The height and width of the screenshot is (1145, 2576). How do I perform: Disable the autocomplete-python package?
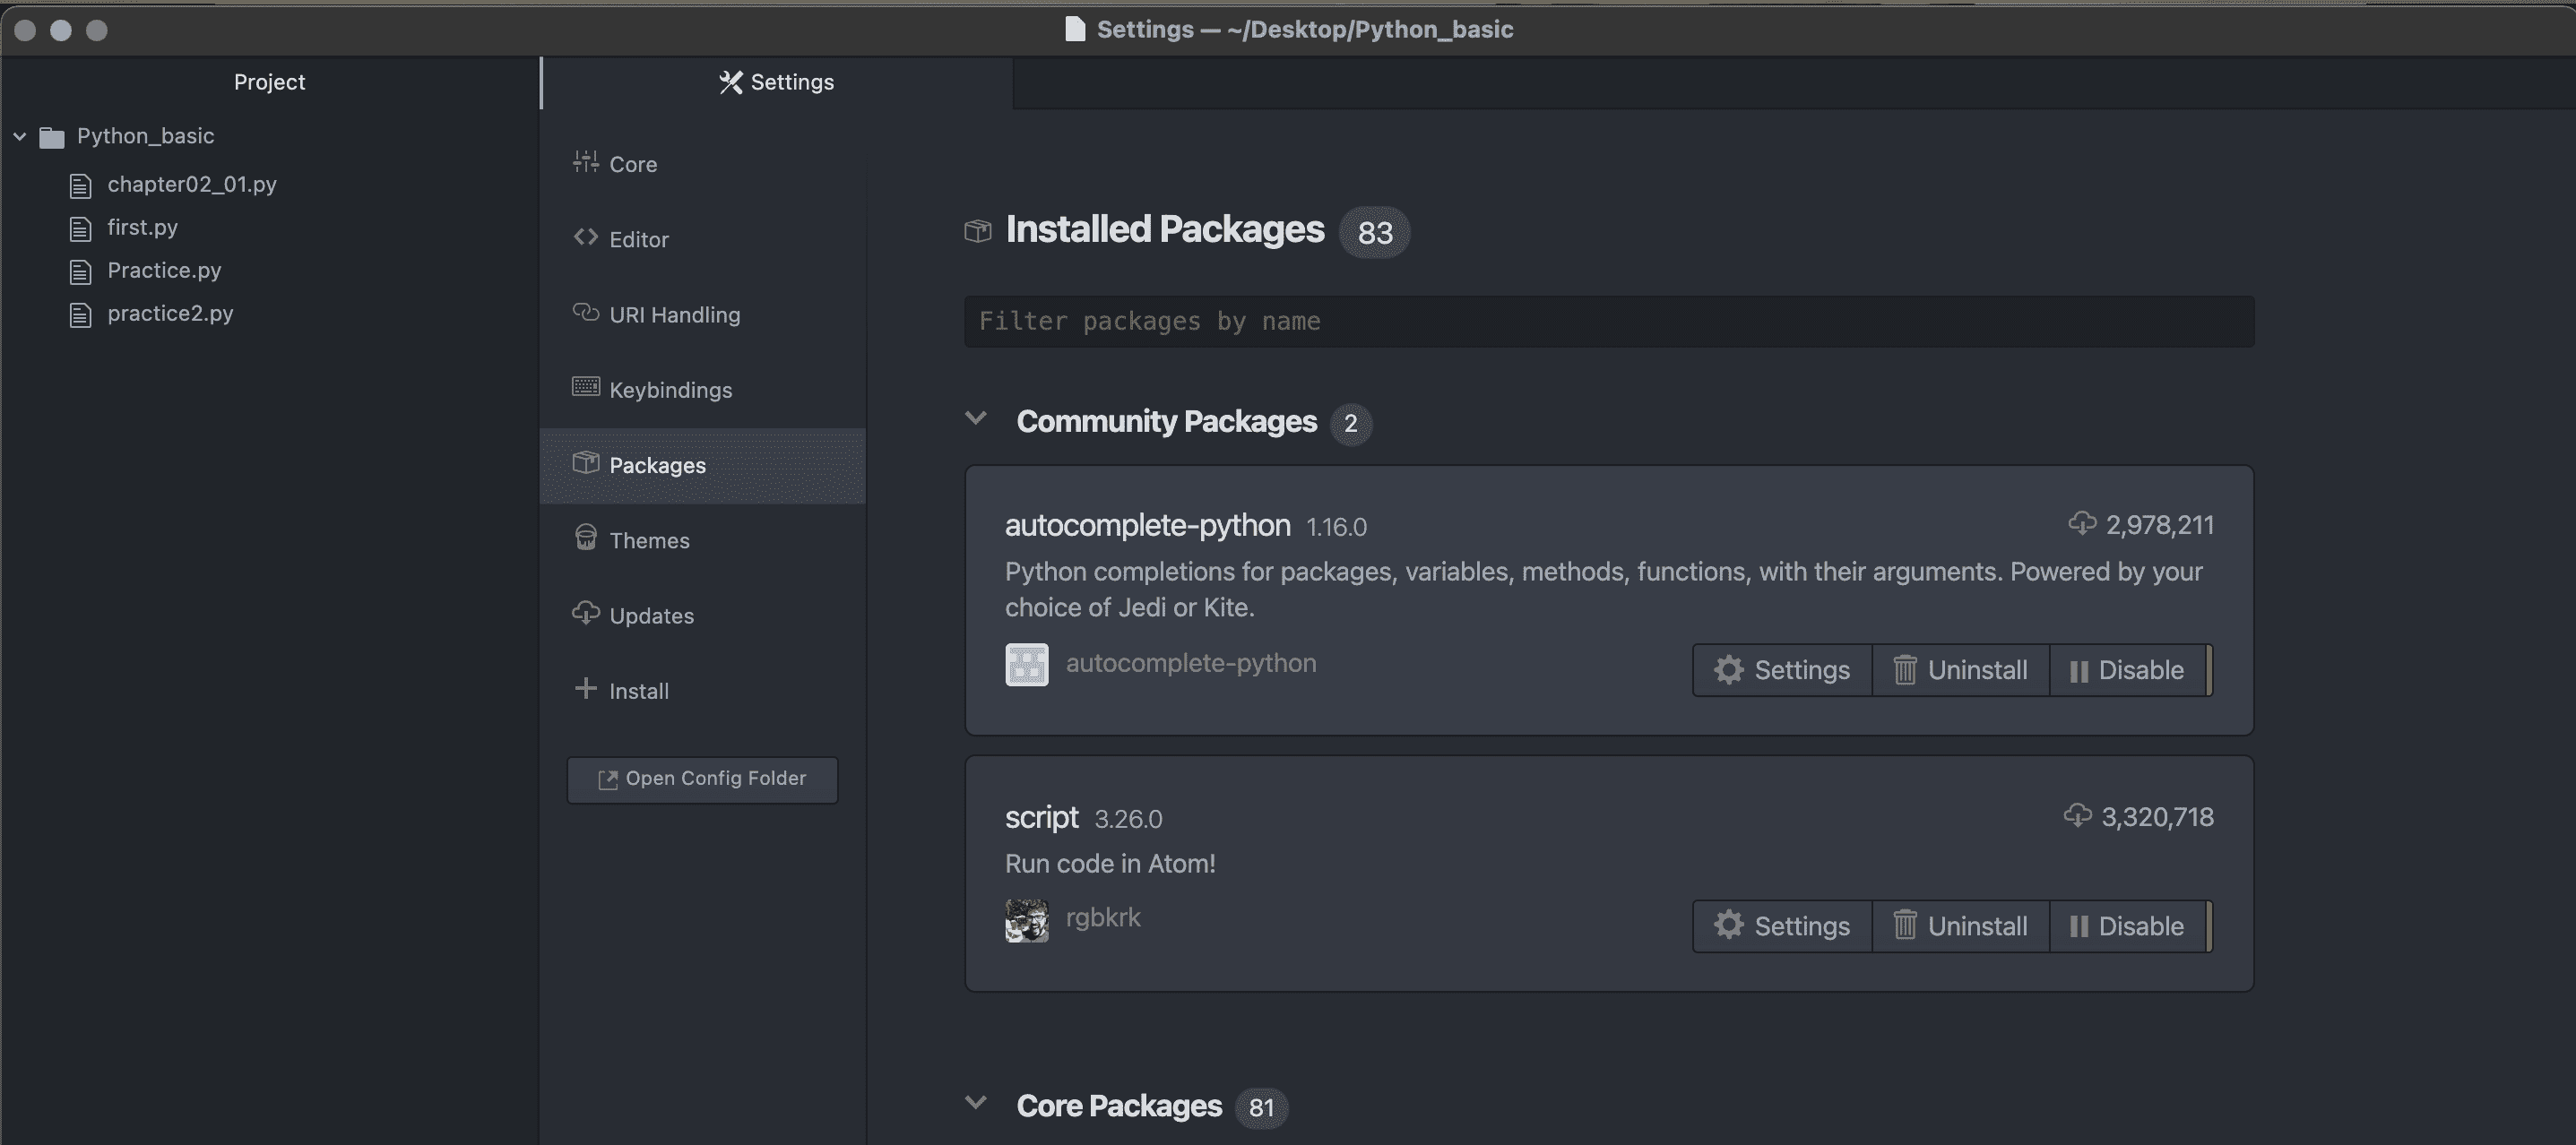pos(2127,670)
